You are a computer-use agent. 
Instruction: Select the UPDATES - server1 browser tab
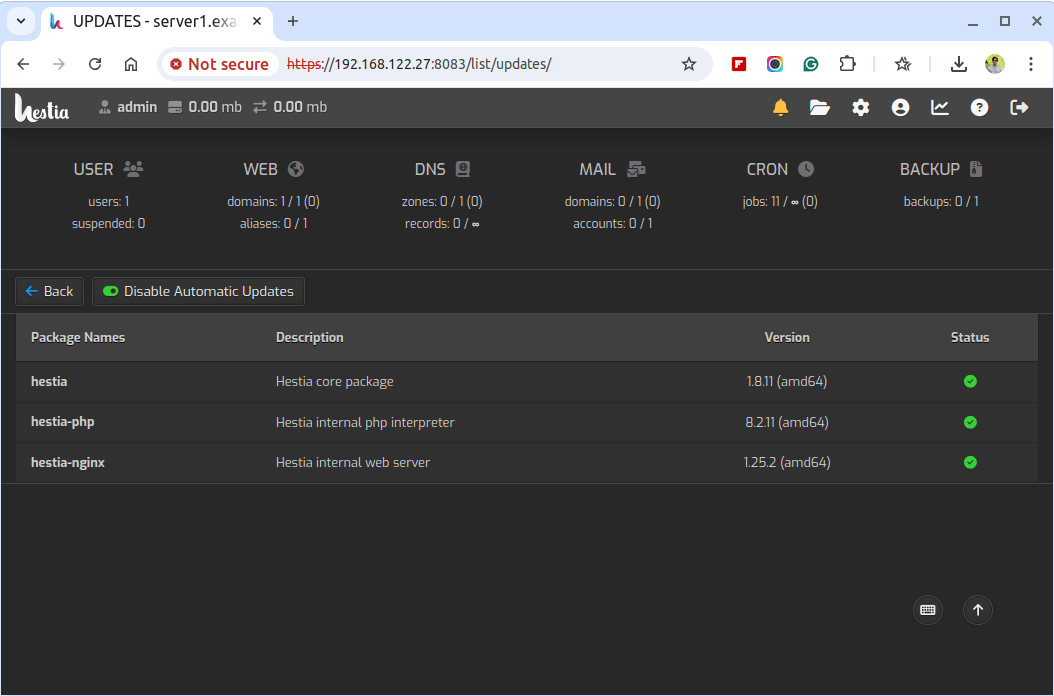click(x=157, y=22)
